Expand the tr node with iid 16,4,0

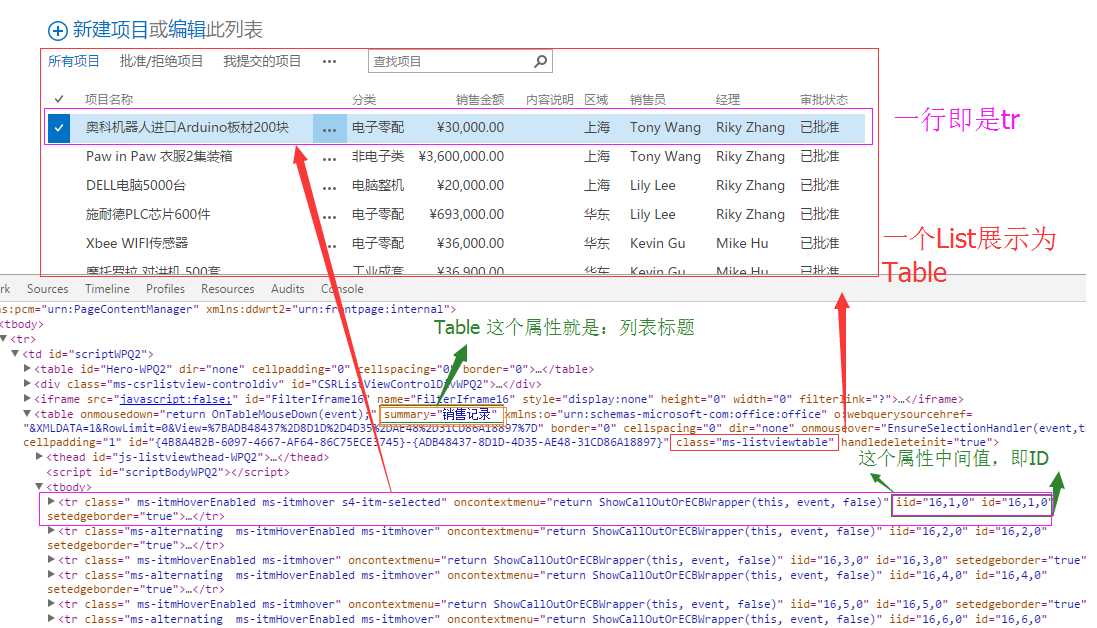(x=51, y=575)
